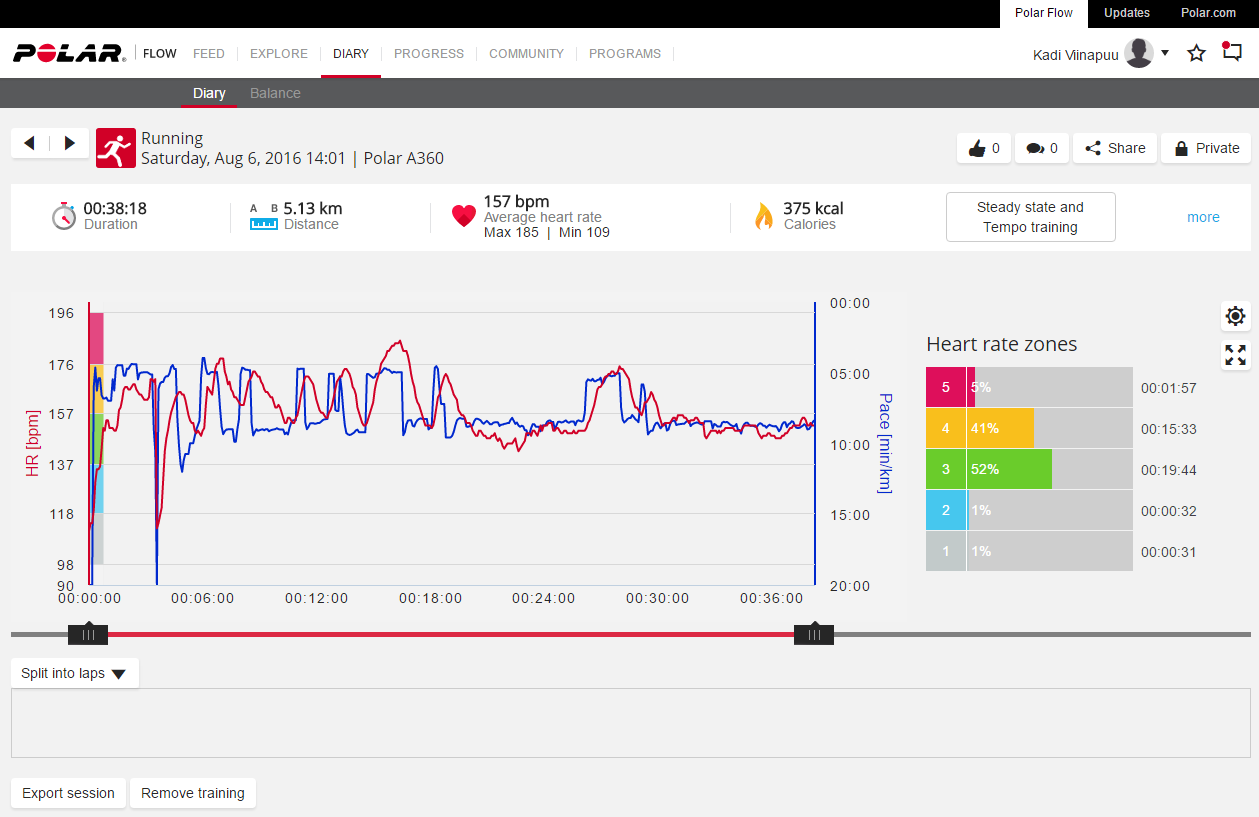Screen dimensions: 1259x817
Task: Select the Polar Flow top tab
Action: pos(1044,13)
